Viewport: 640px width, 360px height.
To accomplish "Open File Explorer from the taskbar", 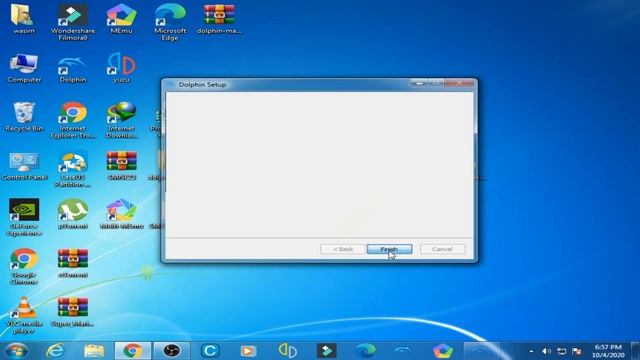I will tap(94, 351).
